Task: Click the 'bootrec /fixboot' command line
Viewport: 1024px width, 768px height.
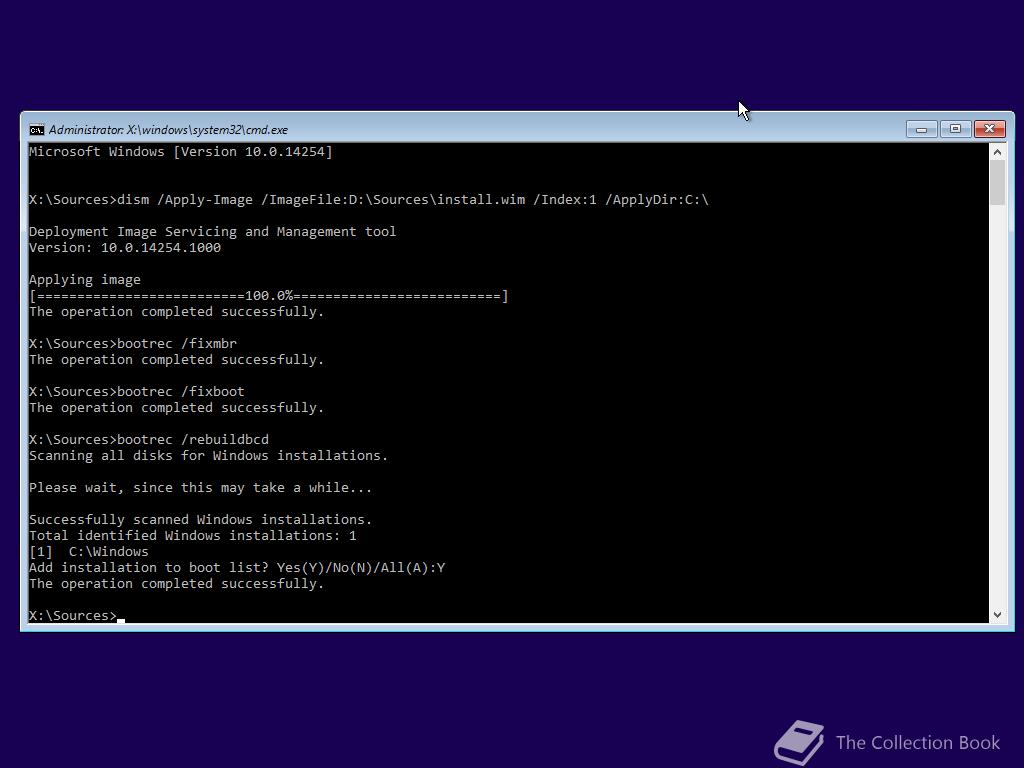Action: coord(136,392)
